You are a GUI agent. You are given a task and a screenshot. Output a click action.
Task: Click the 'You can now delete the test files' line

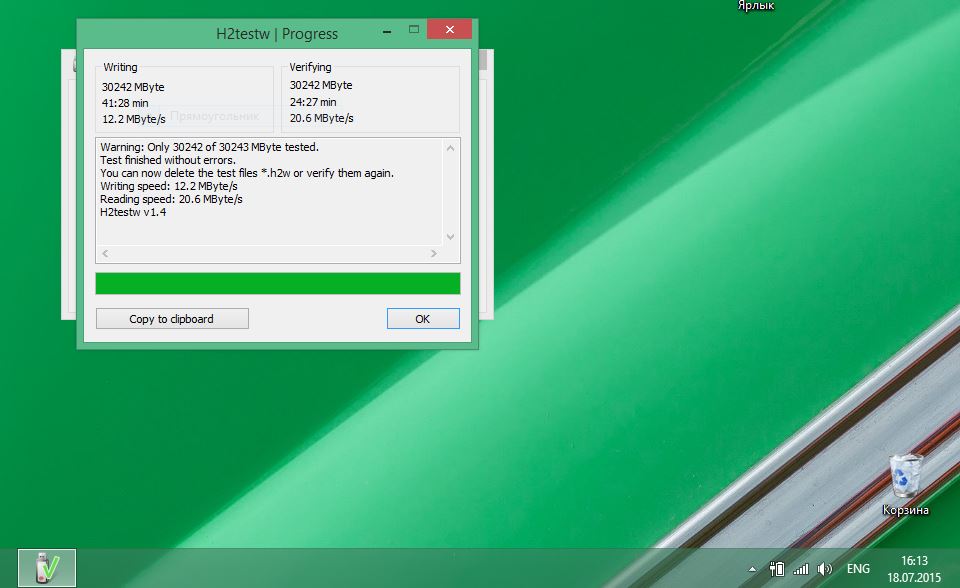click(x=247, y=173)
